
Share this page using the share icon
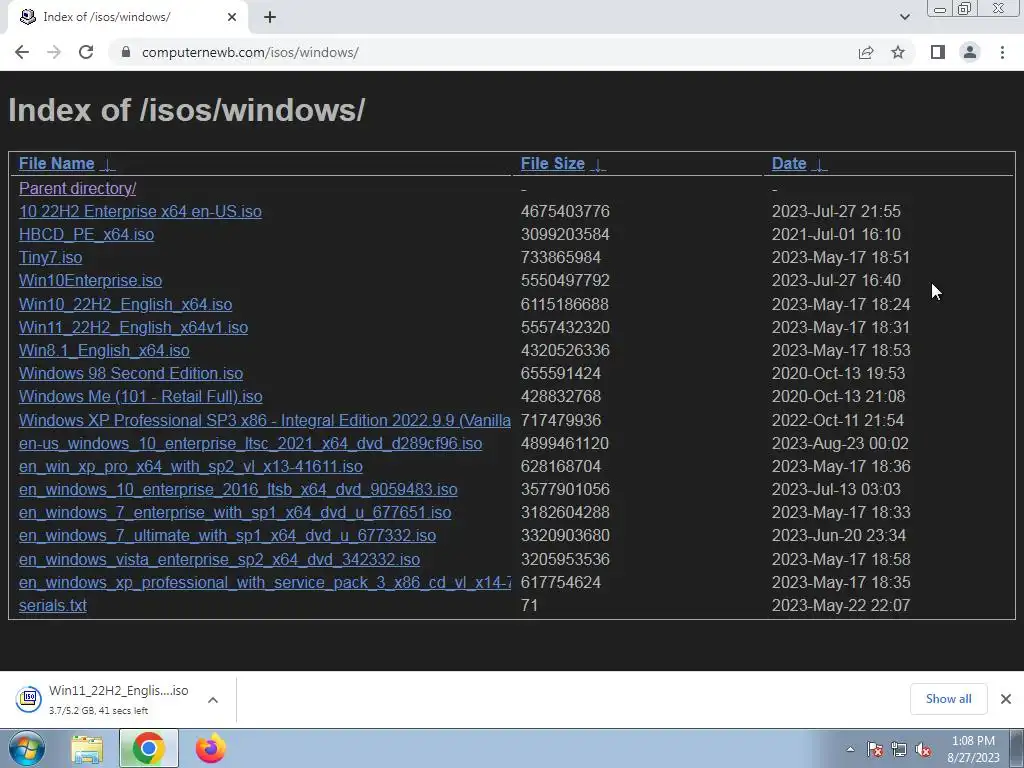(866, 52)
